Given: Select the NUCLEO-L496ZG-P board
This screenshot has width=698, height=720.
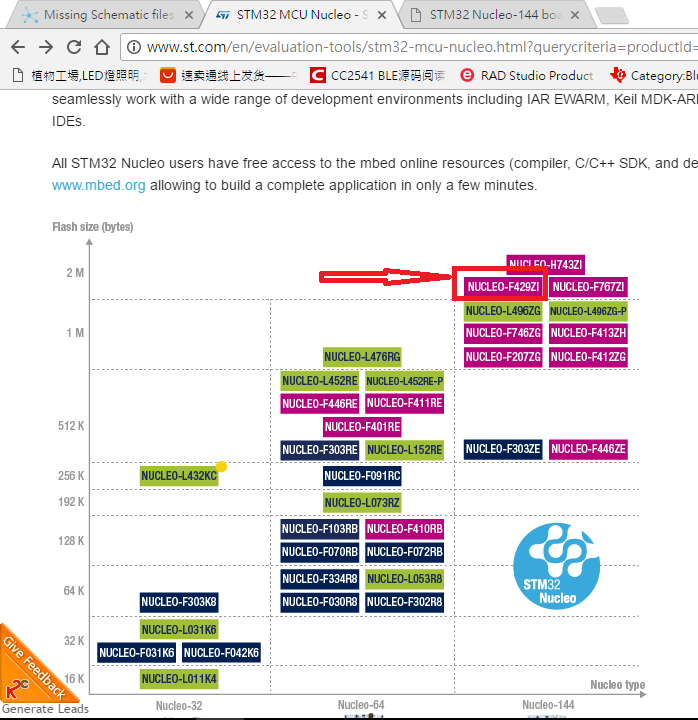Looking at the screenshot, I should point(588,311).
